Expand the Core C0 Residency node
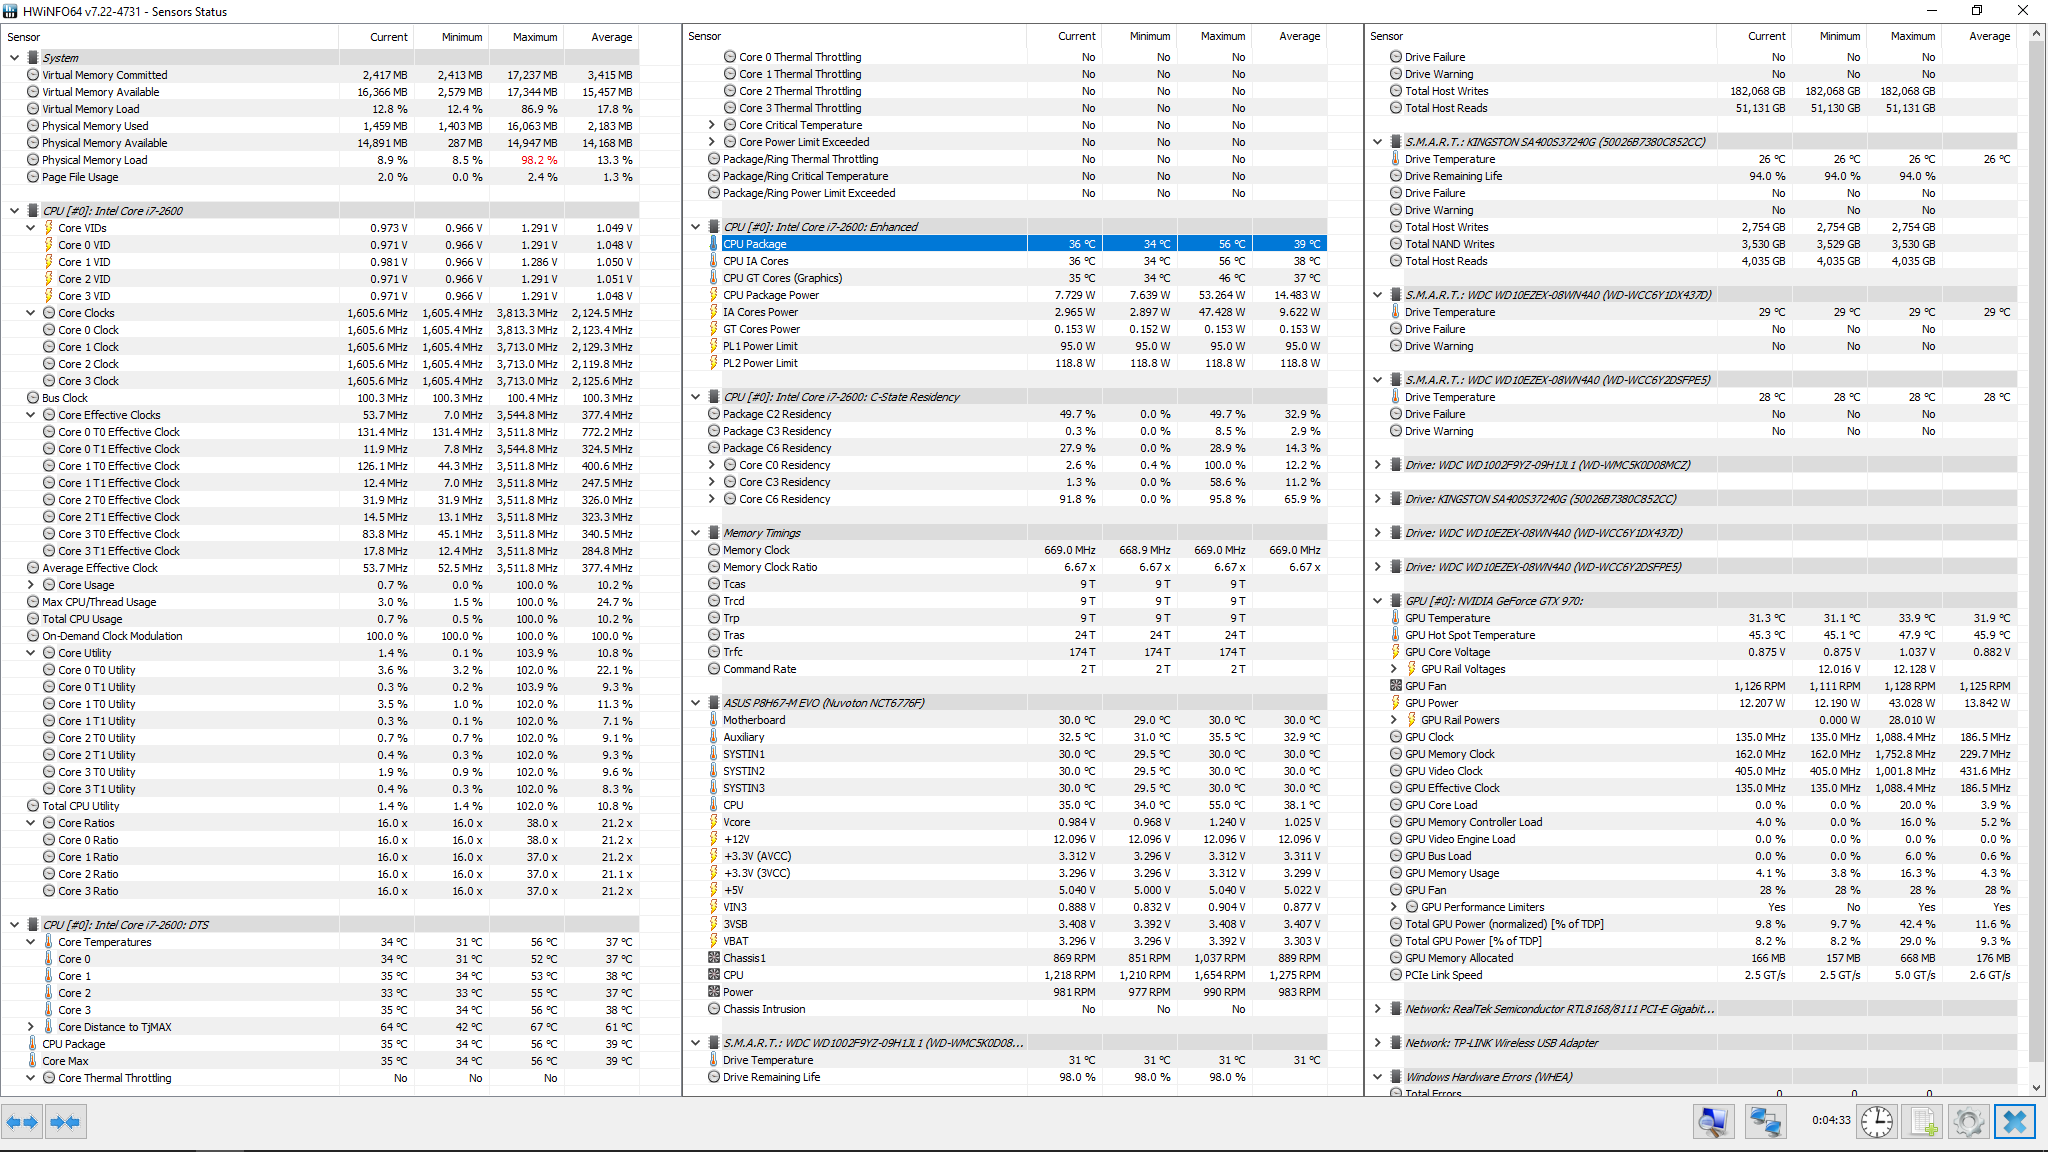The height and width of the screenshot is (1152, 2048). coord(711,465)
